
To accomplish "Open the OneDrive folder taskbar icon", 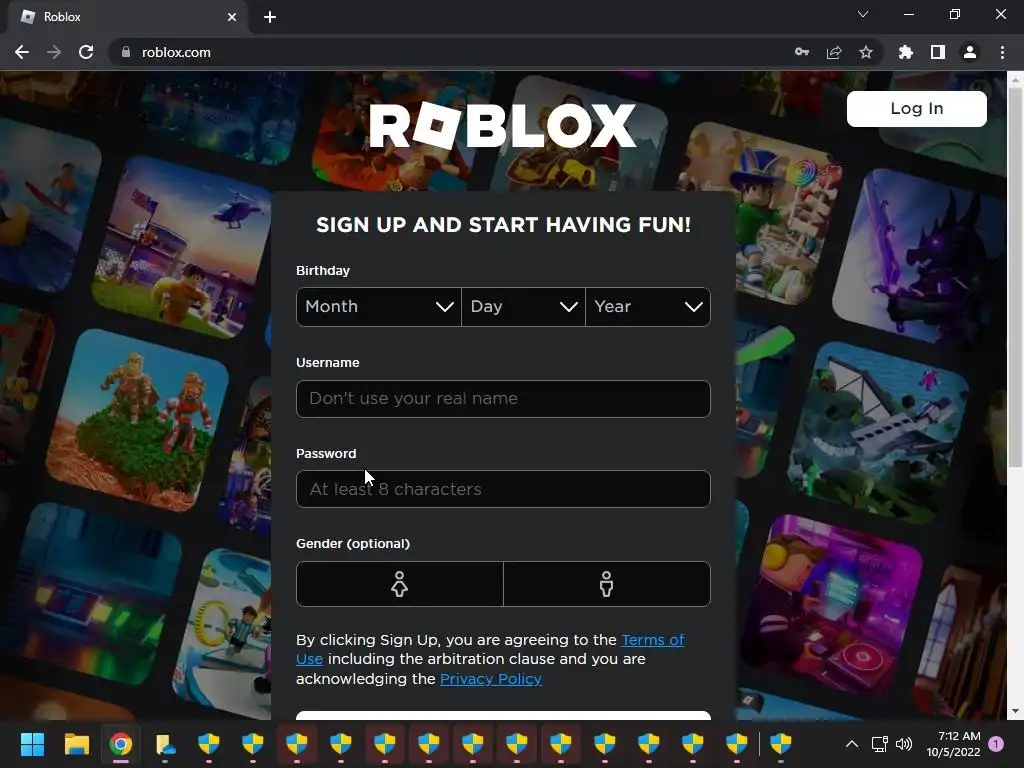I will 165,744.
